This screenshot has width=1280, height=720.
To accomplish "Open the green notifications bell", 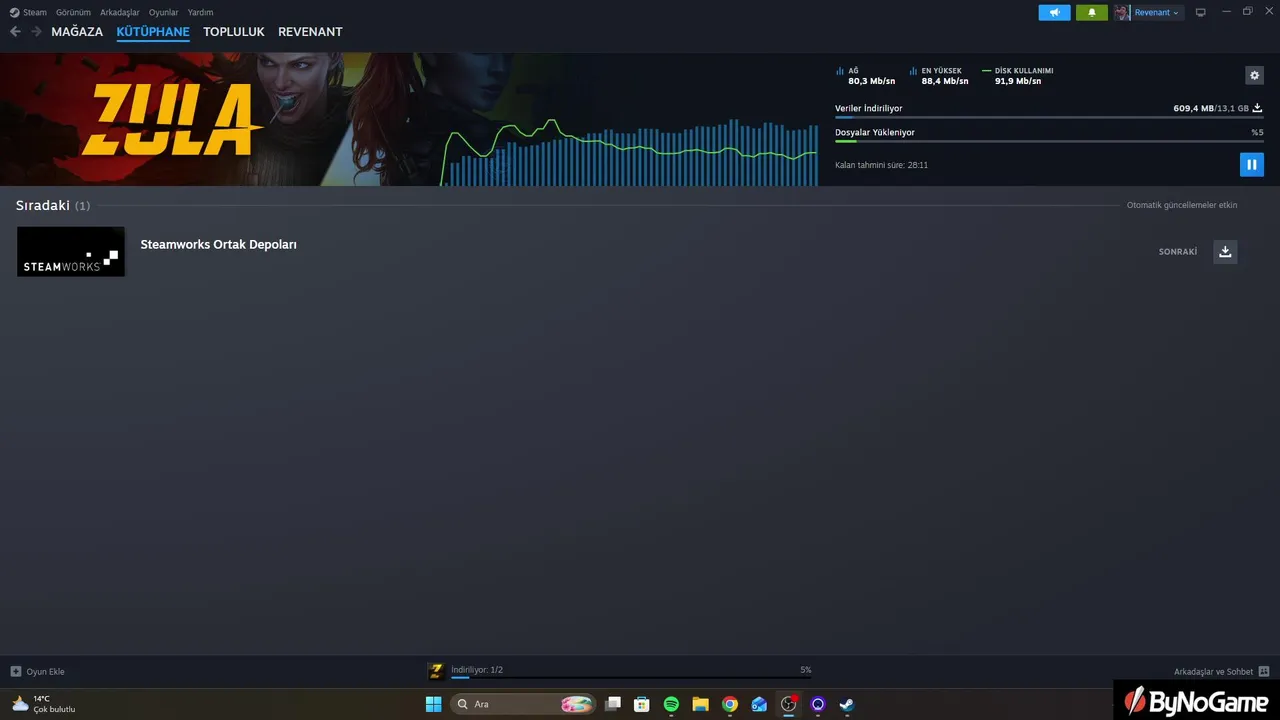I will click(x=1091, y=12).
